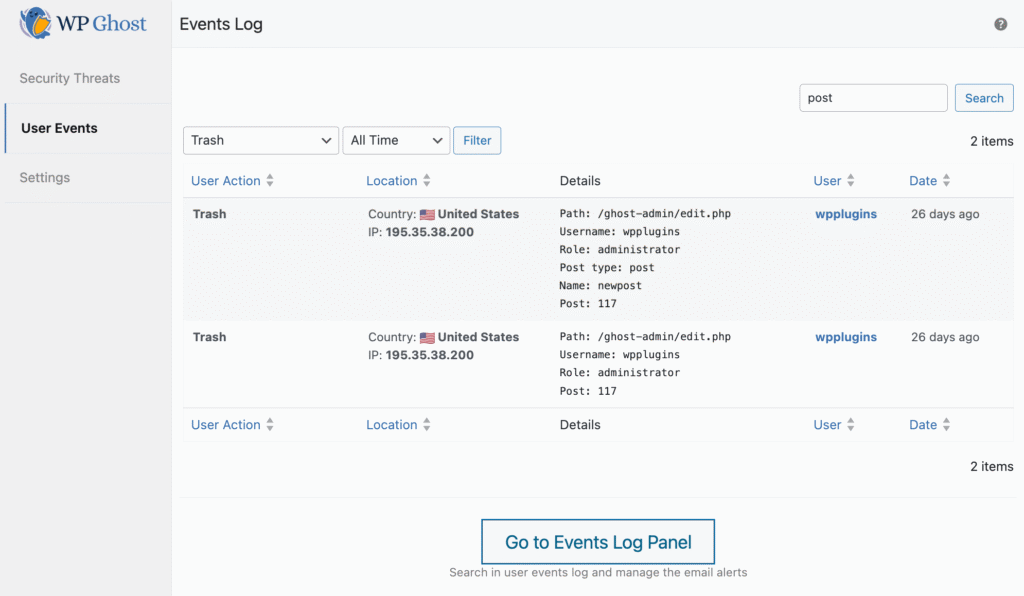Click sort arrows beside top Location header
Image resolution: width=1024 pixels, height=596 pixels.
pos(426,181)
